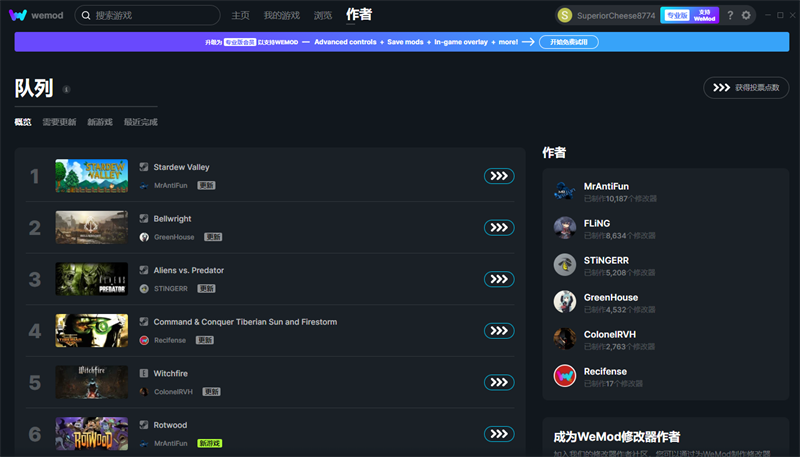
Task: Open the 作者 tab
Action: (359, 14)
